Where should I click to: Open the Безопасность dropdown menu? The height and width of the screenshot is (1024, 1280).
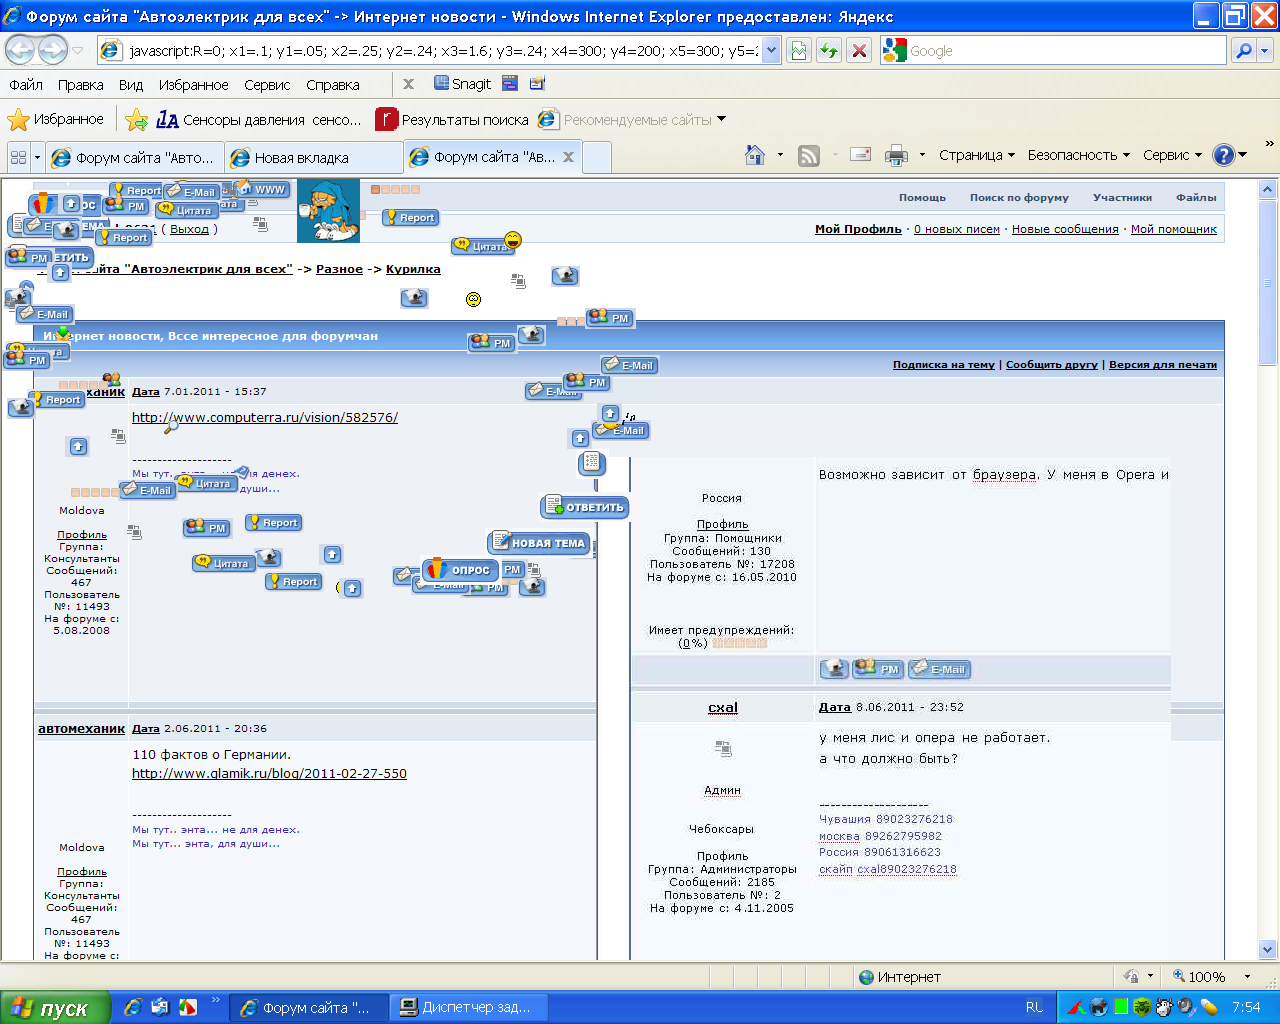(x=1079, y=155)
